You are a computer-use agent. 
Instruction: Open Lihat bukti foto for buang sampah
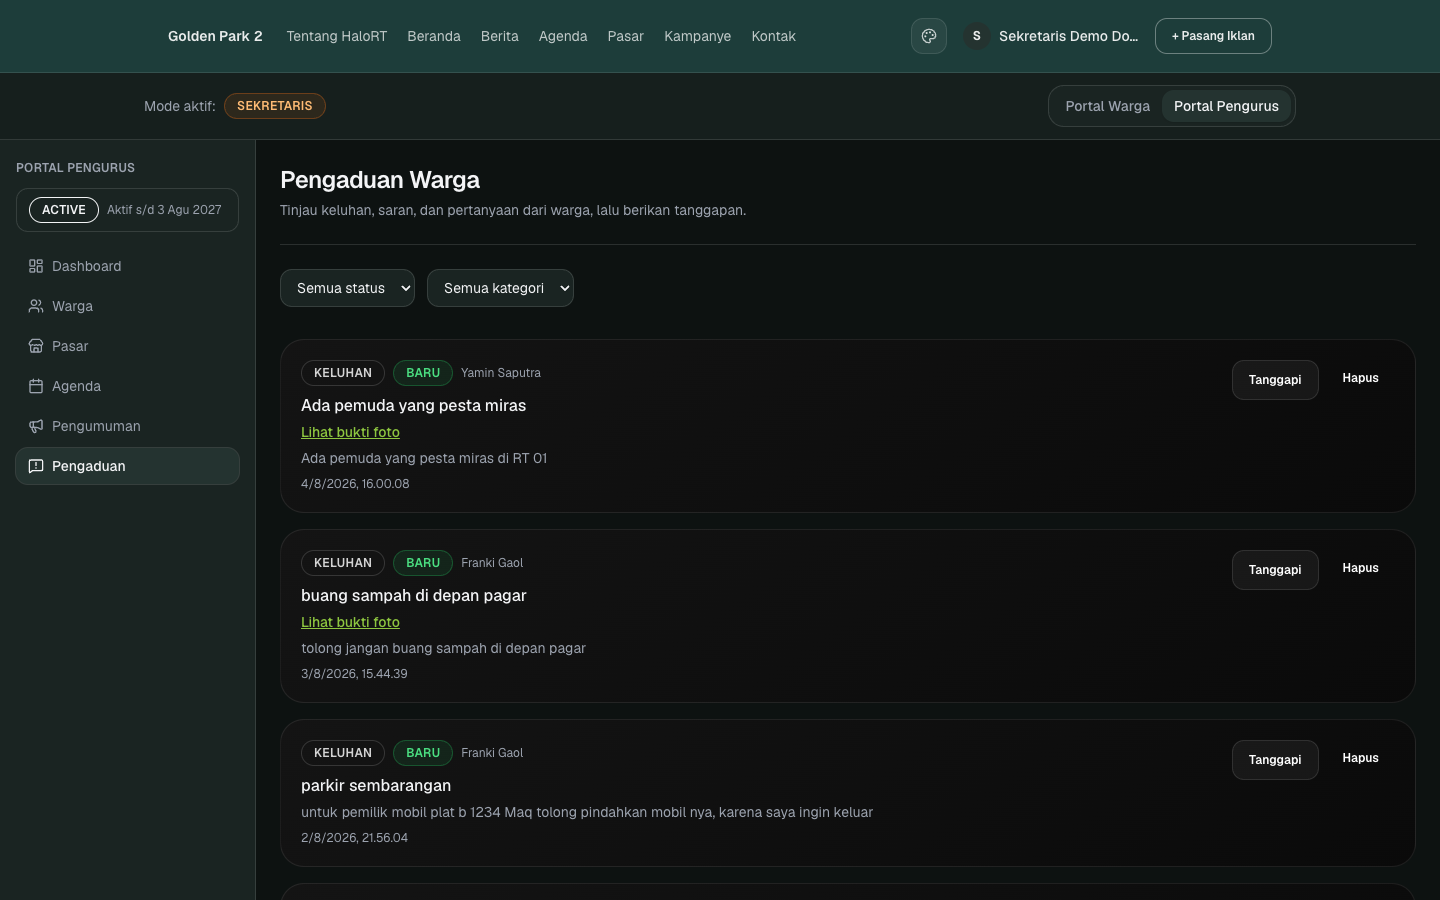(350, 622)
